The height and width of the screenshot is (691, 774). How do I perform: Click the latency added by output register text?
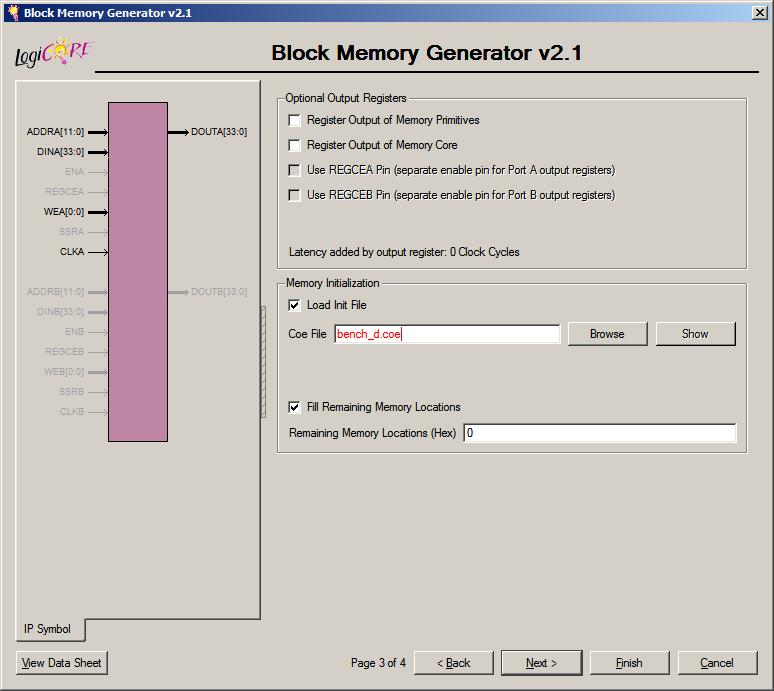point(404,252)
